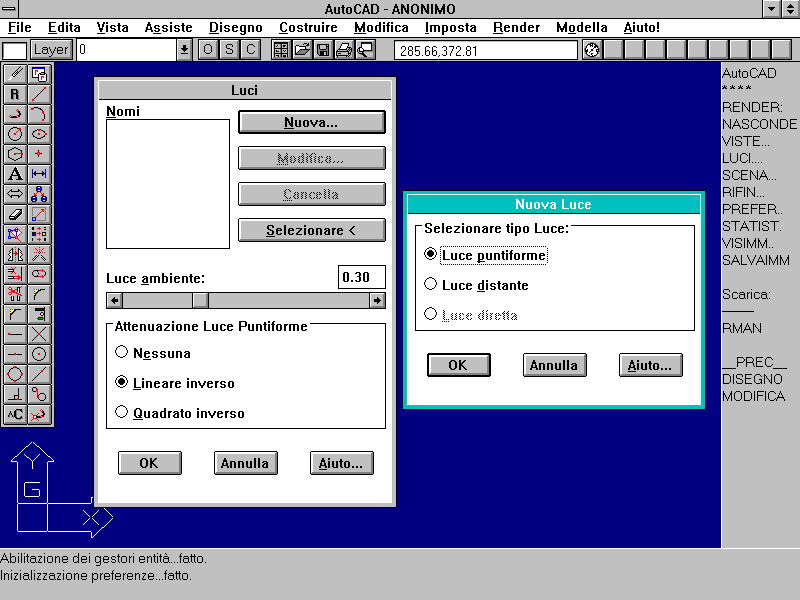Click Aiuto... in Luci dialog
The width and height of the screenshot is (800, 600).
(x=342, y=463)
